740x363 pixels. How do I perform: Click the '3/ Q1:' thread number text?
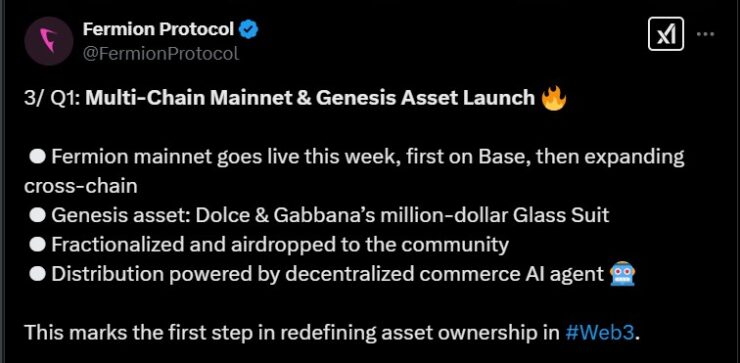point(52,98)
